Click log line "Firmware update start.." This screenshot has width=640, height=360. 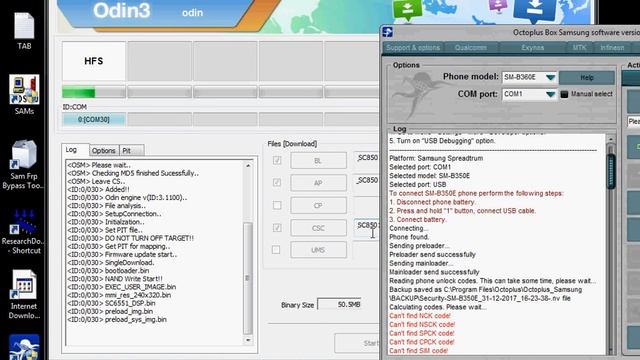[122, 255]
